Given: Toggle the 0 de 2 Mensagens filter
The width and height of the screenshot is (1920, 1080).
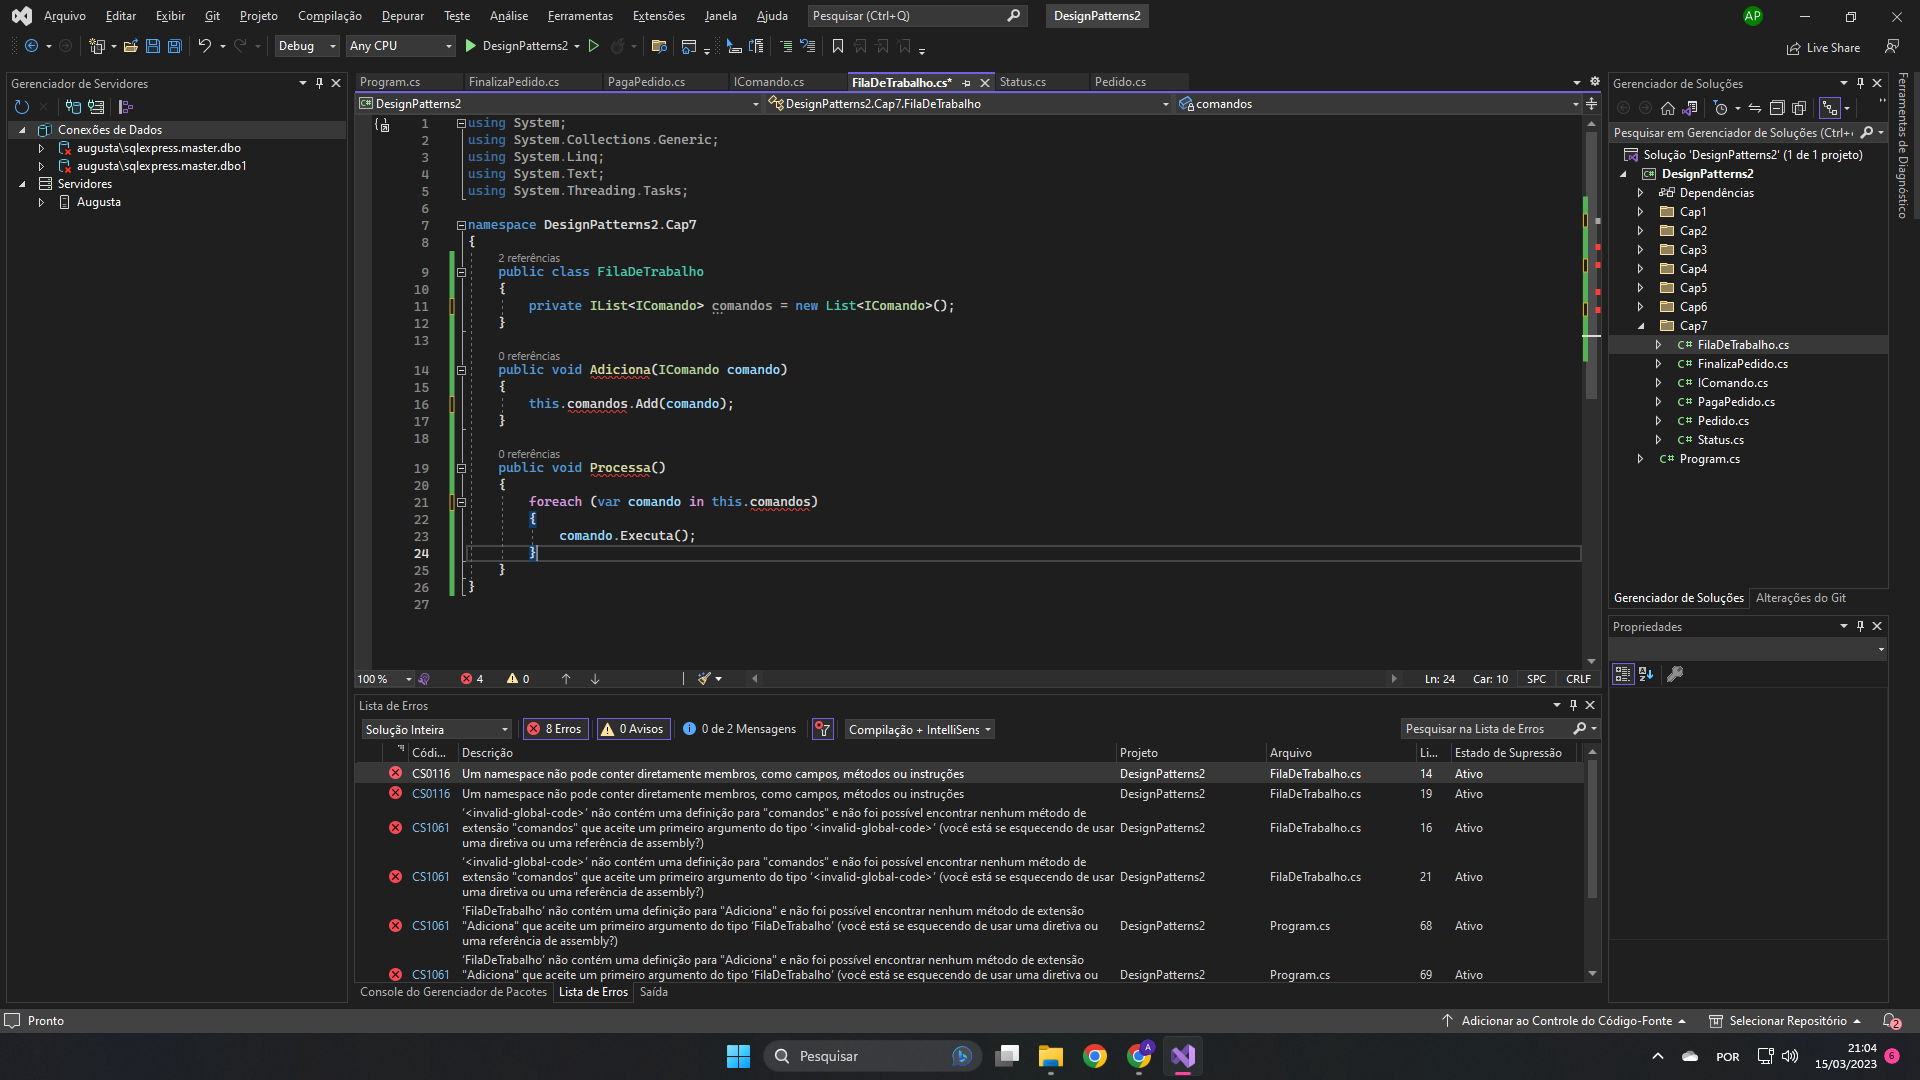Looking at the screenshot, I should coord(739,729).
